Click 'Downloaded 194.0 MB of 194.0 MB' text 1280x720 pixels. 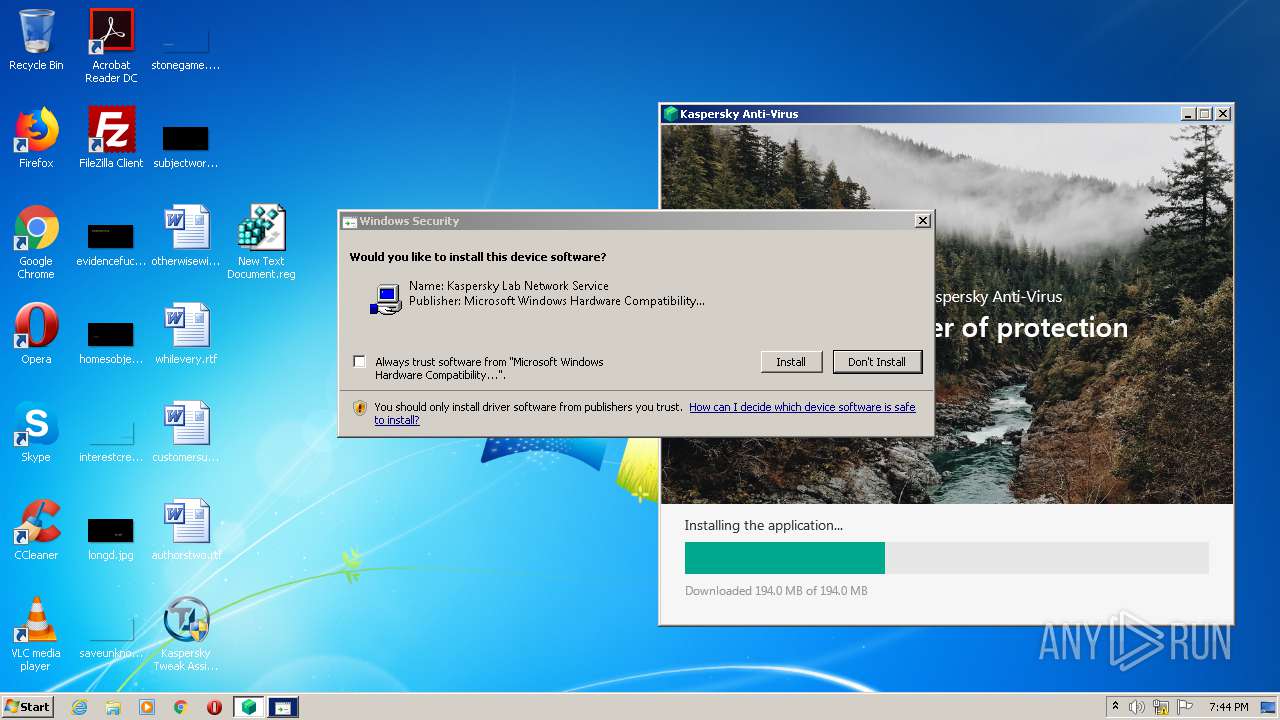(776, 591)
